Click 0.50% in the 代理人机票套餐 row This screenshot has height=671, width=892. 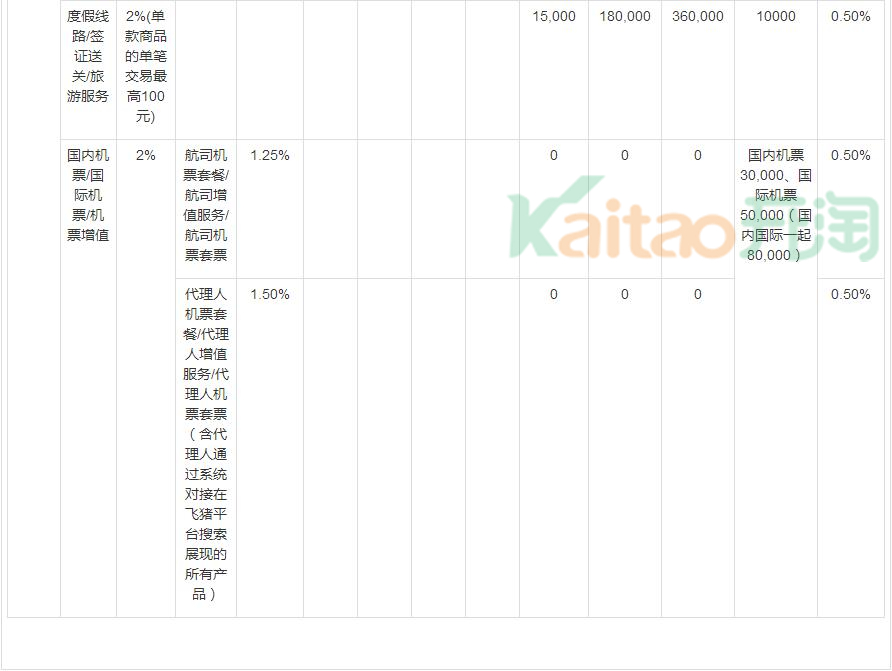pos(850,294)
